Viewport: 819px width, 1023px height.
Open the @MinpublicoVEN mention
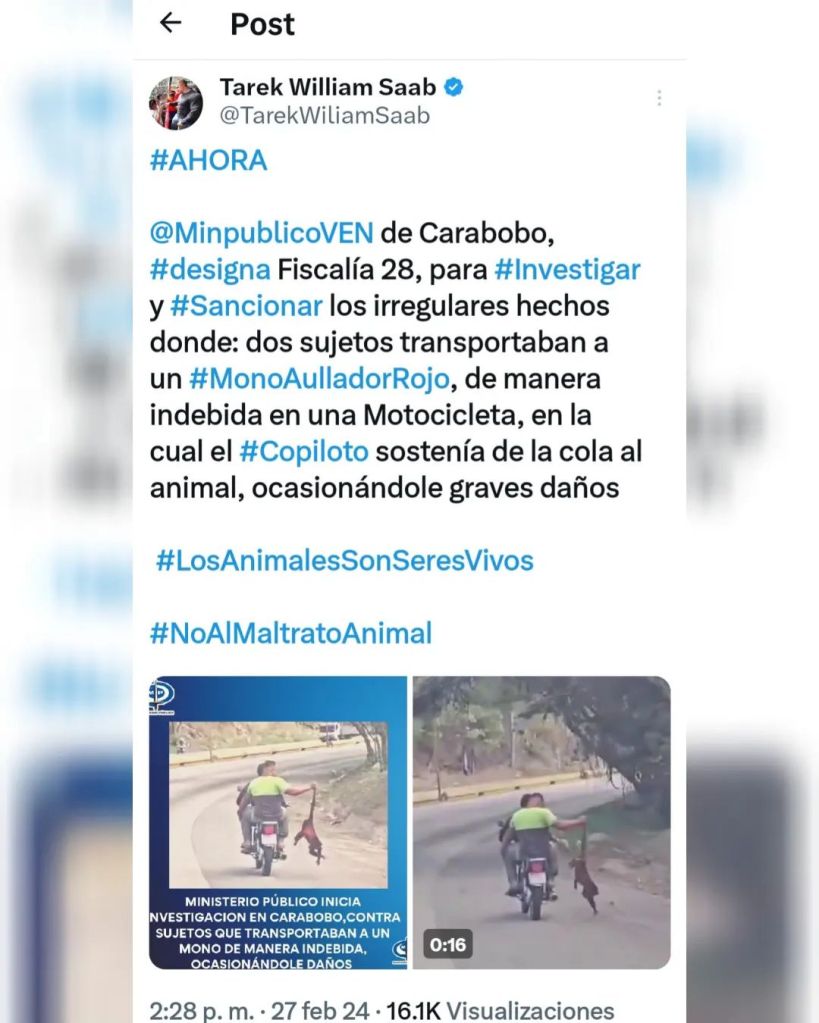pyautogui.click(x=262, y=233)
